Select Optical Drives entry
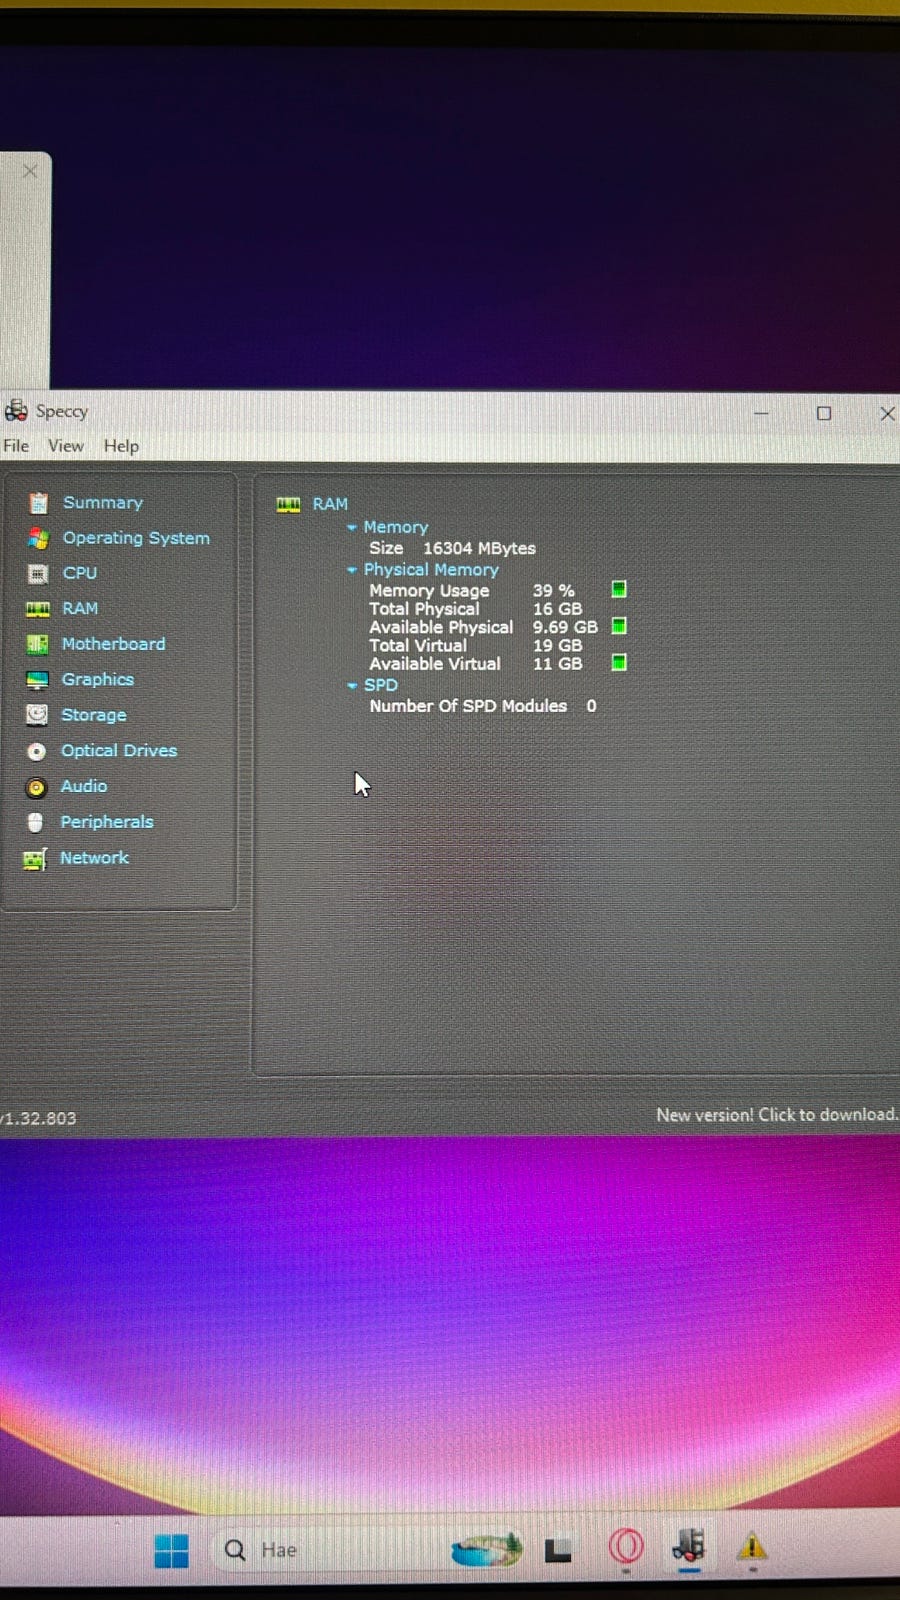 [x=119, y=750]
